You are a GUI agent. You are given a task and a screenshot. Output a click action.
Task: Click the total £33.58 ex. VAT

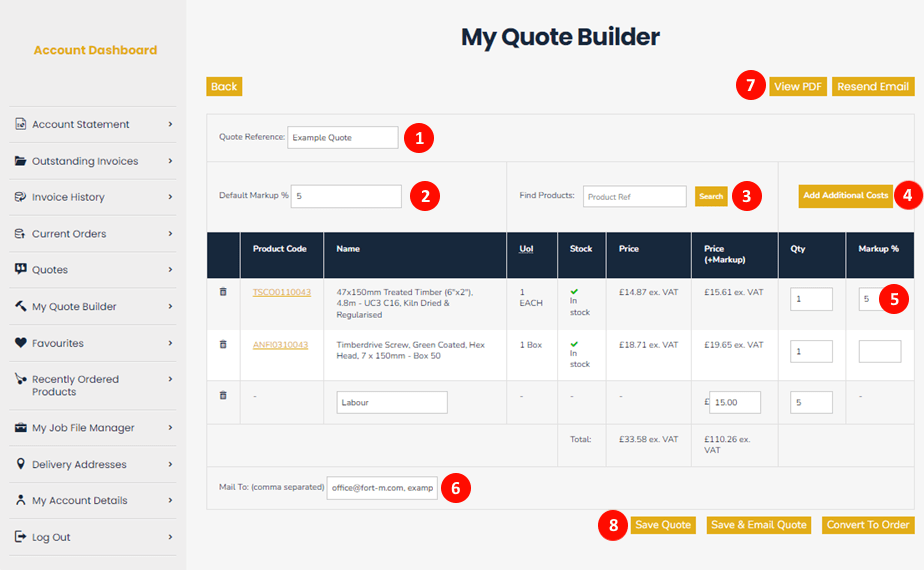pyautogui.click(x=648, y=439)
